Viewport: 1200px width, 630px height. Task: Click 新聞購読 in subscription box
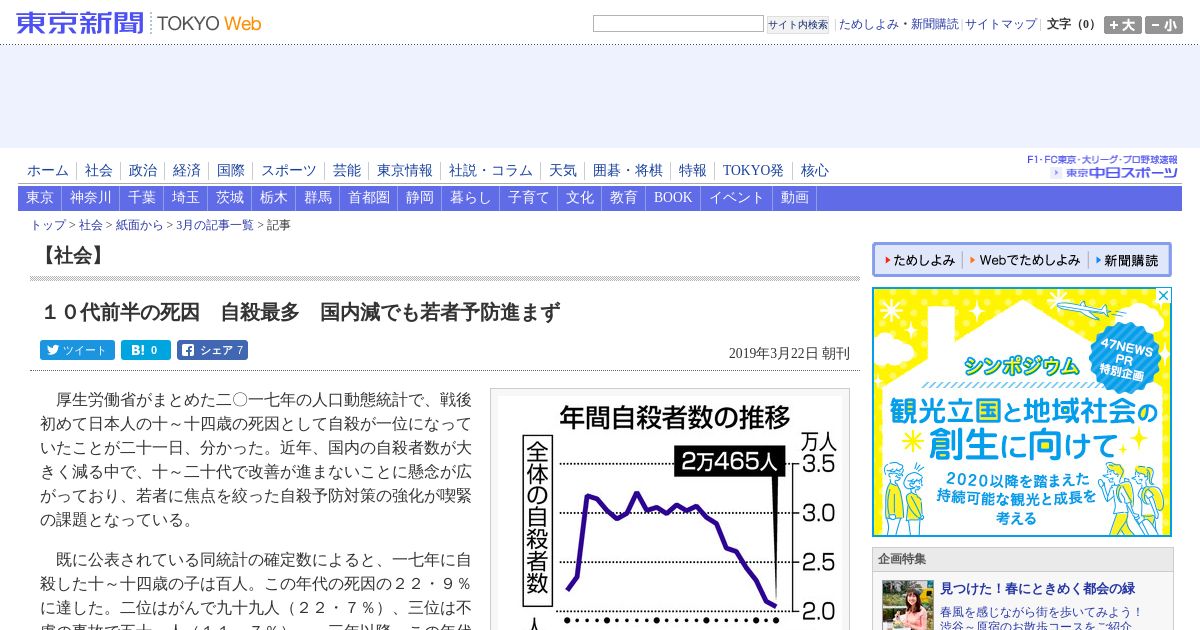[x=1126, y=260]
